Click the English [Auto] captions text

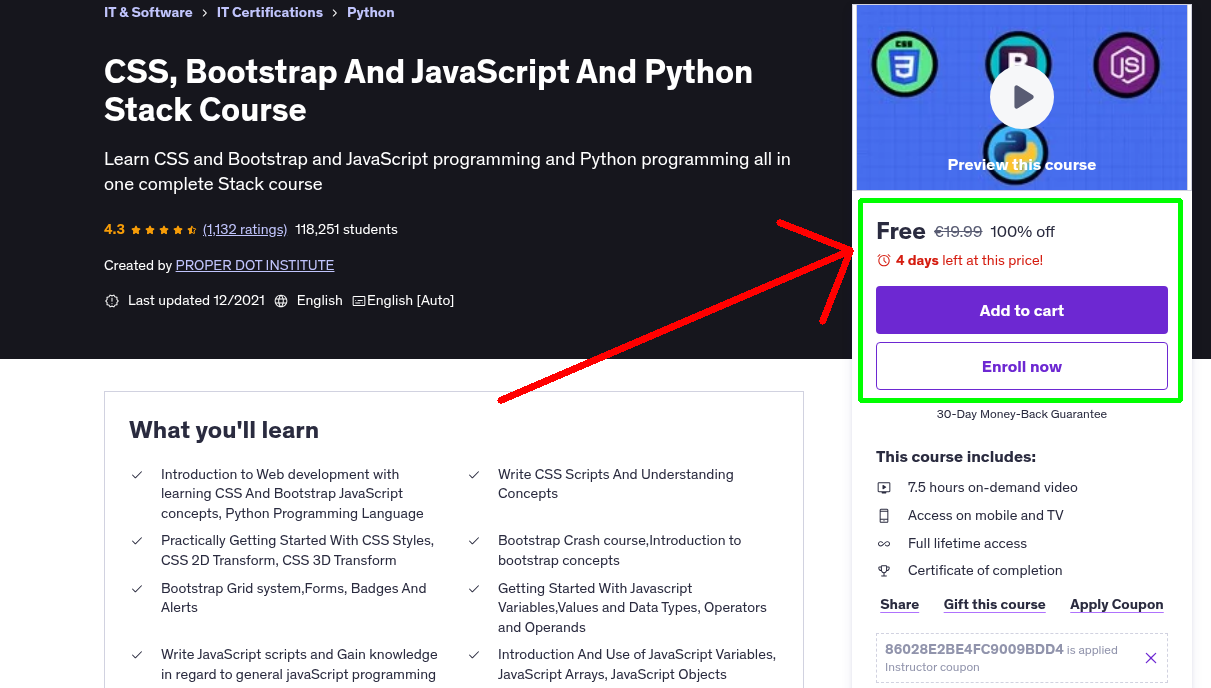pyautogui.click(x=410, y=301)
